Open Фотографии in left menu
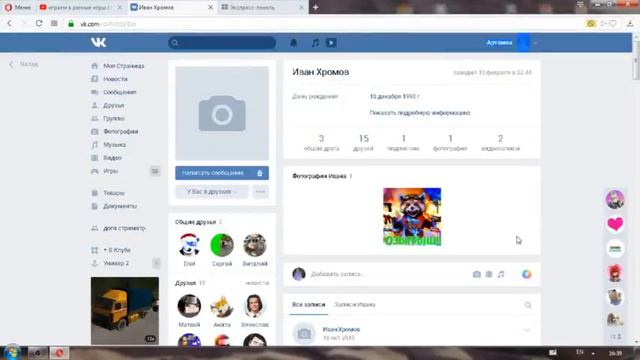 click(x=121, y=131)
